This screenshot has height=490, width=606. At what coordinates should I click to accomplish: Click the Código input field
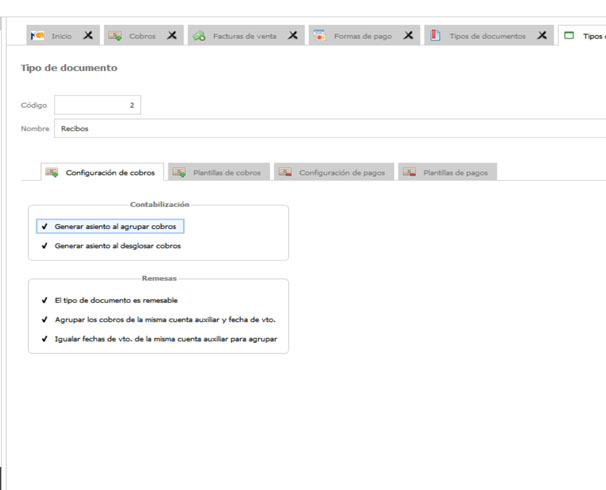[97, 105]
